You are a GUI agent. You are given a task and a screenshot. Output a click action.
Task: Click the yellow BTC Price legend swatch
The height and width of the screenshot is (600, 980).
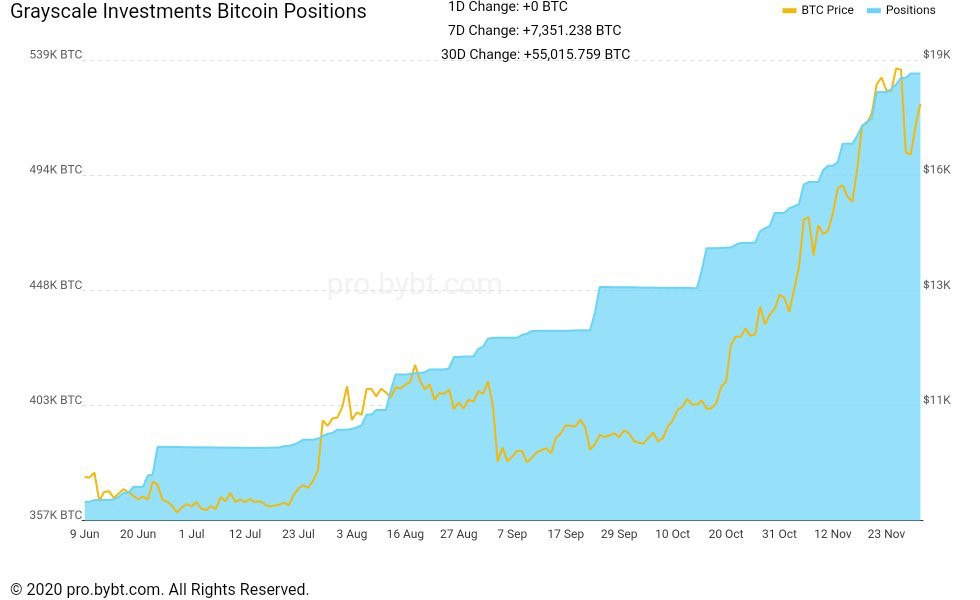[789, 10]
